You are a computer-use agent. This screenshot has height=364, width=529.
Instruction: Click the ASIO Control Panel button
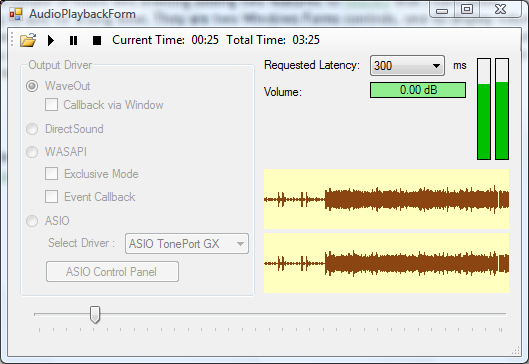[x=112, y=272]
